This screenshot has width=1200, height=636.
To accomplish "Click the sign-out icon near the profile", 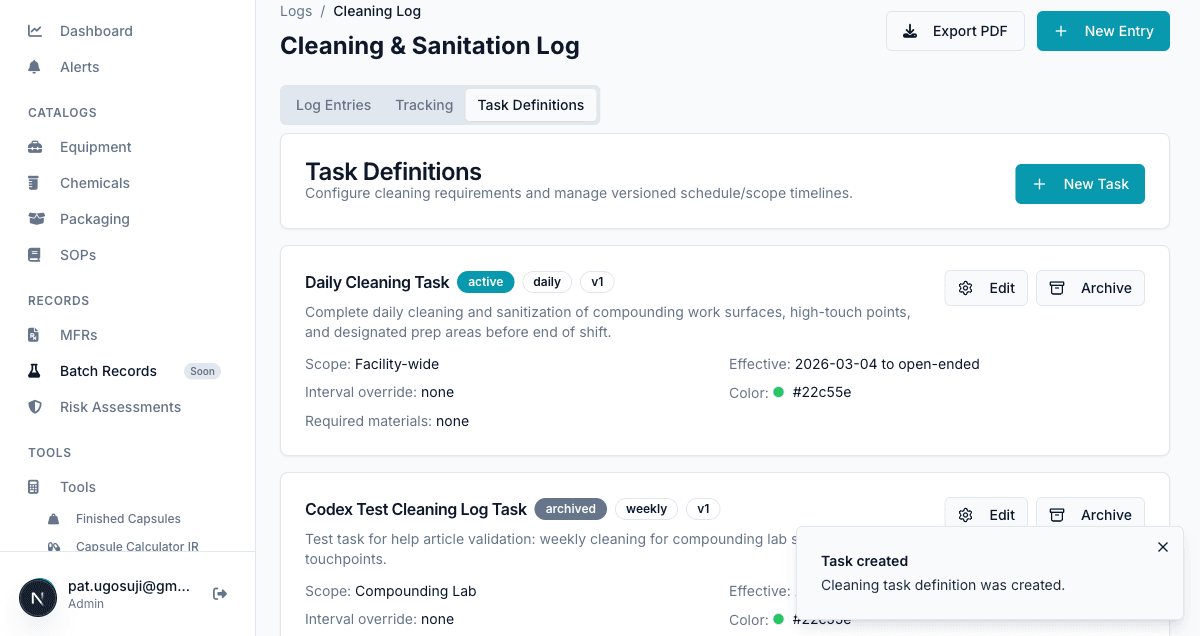I will [219, 593].
